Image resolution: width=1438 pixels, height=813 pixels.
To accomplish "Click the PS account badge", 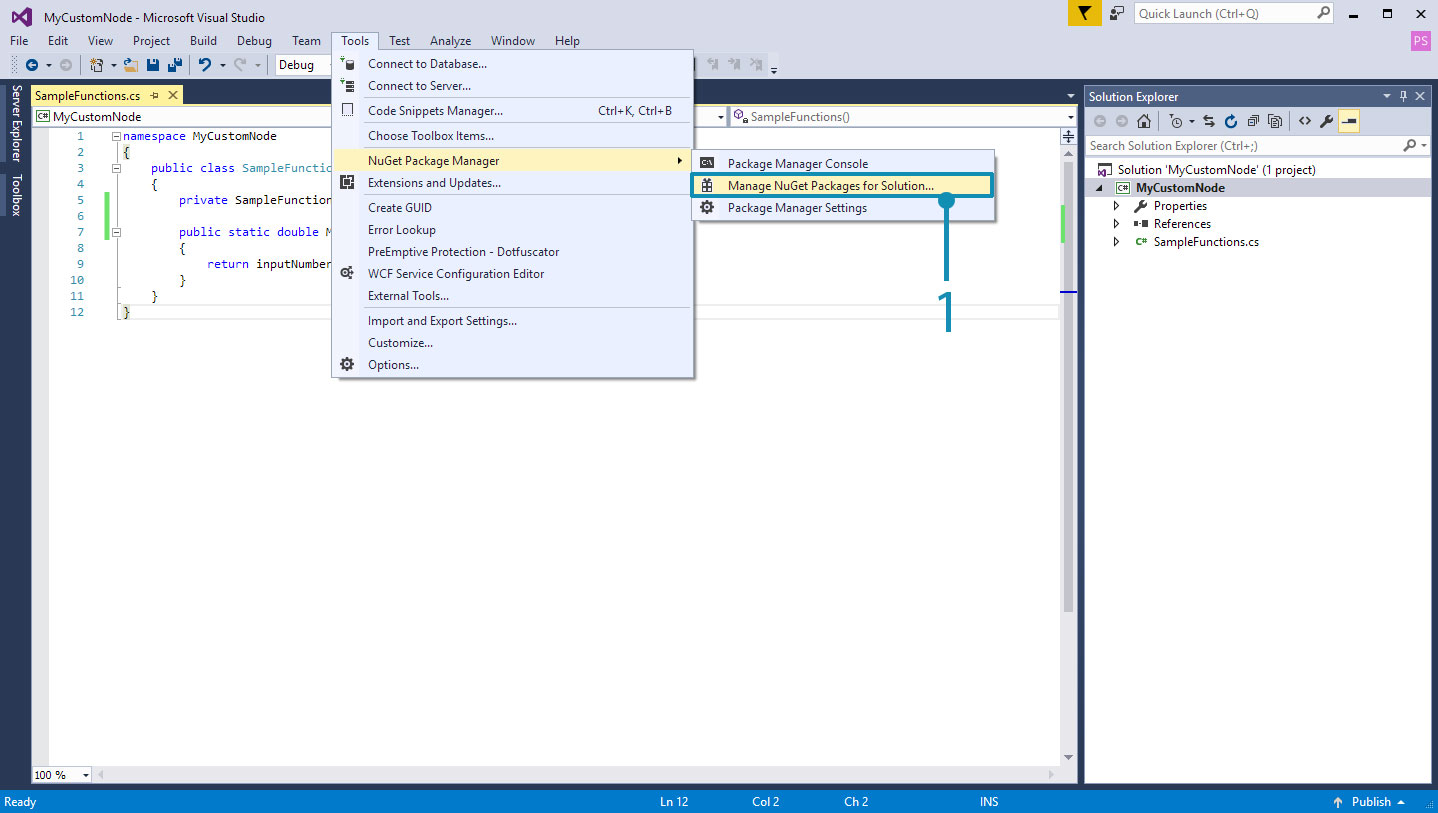I will 1420,41.
